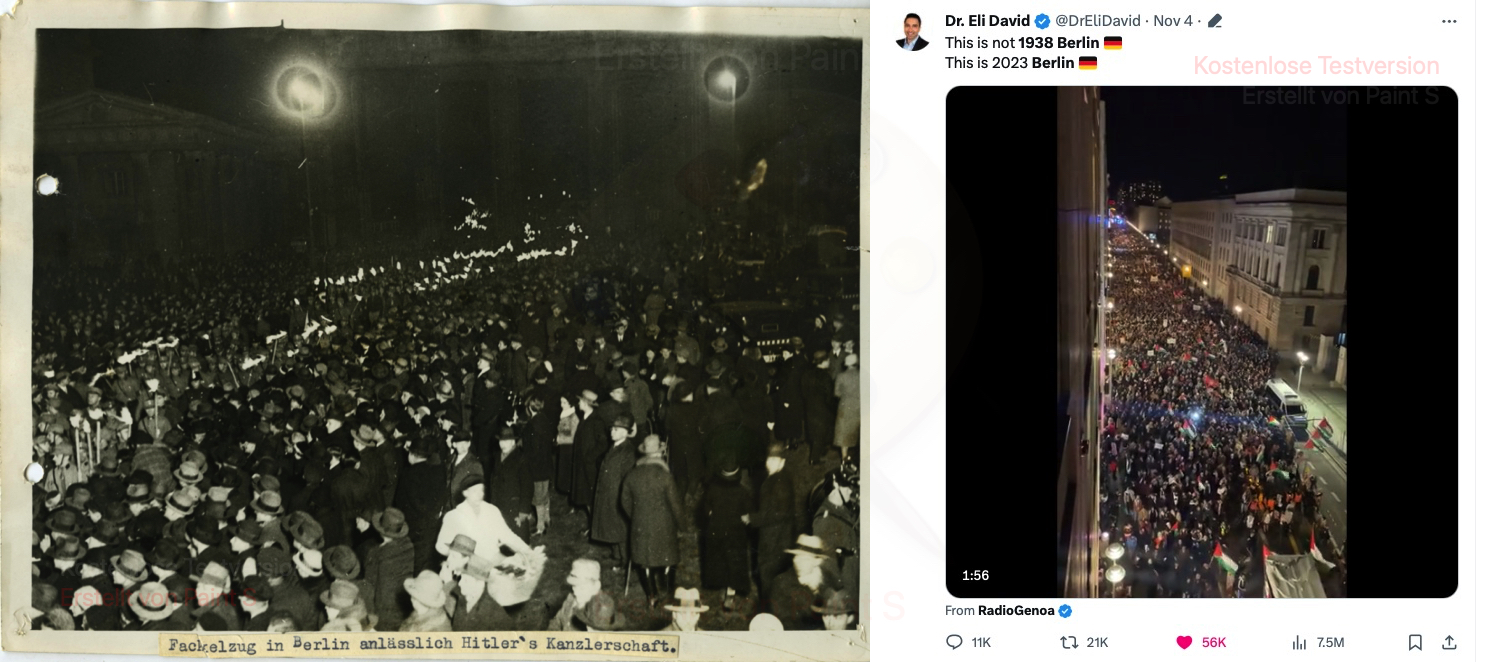Image resolution: width=1500 pixels, height=662 pixels.
Task: Click the 1:56 video duration label
Action: (x=975, y=575)
